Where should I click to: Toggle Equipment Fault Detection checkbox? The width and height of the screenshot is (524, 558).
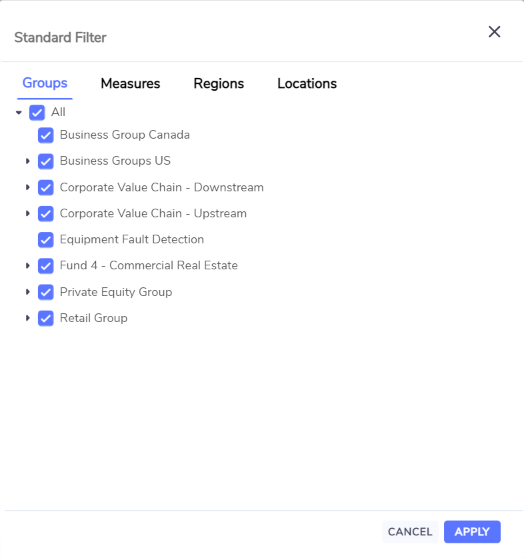pos(46,239)
